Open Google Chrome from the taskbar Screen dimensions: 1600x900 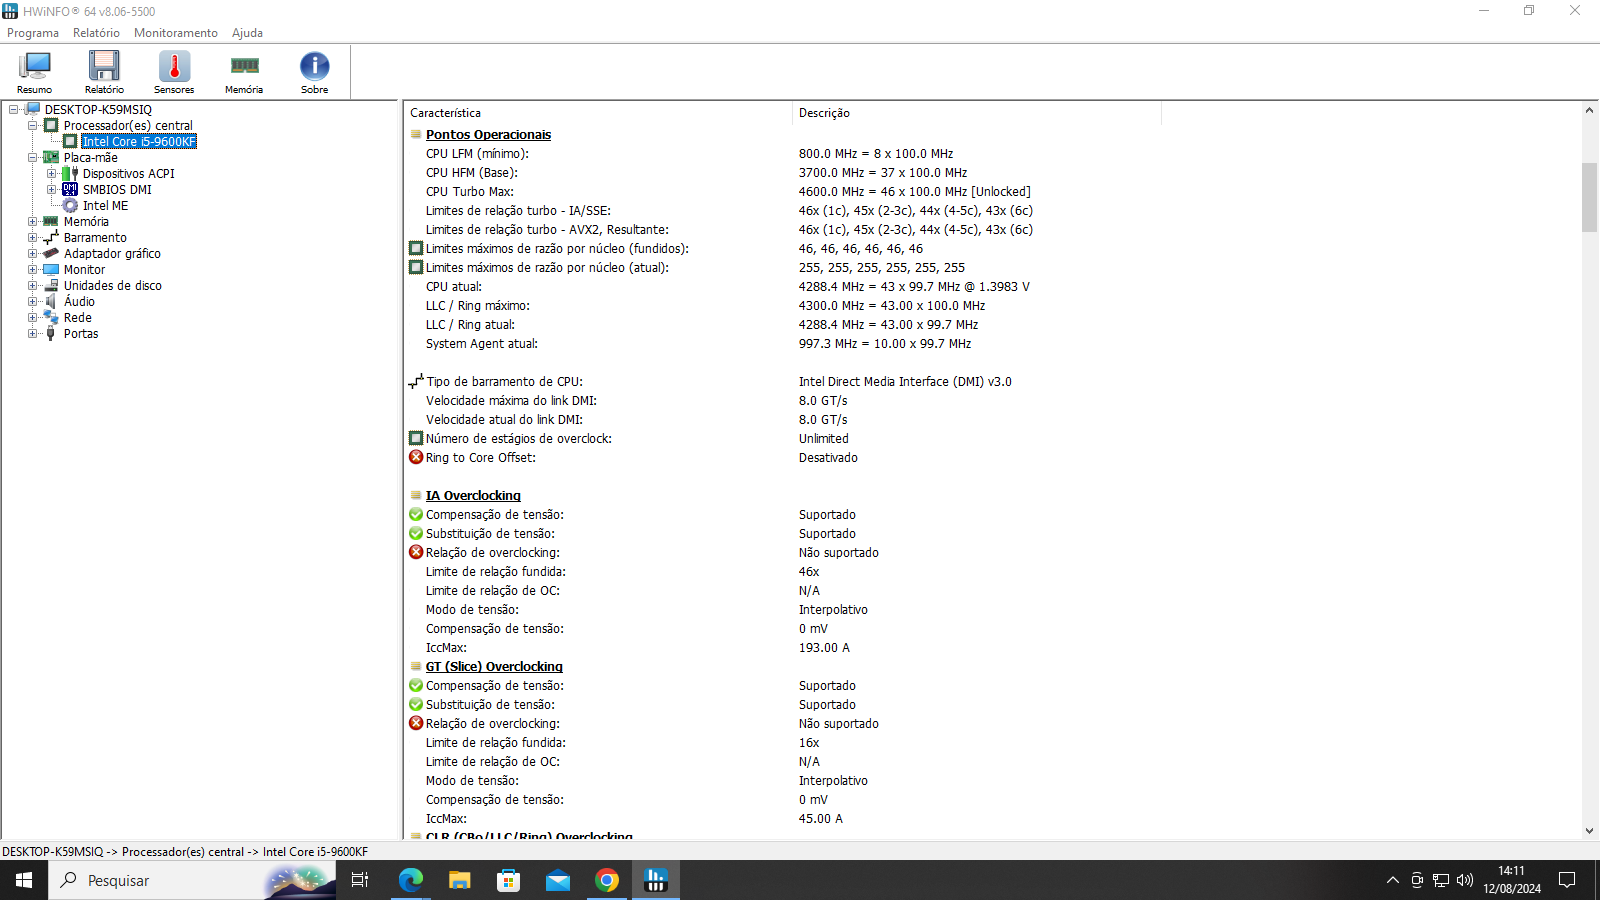(x=607, y=880)
